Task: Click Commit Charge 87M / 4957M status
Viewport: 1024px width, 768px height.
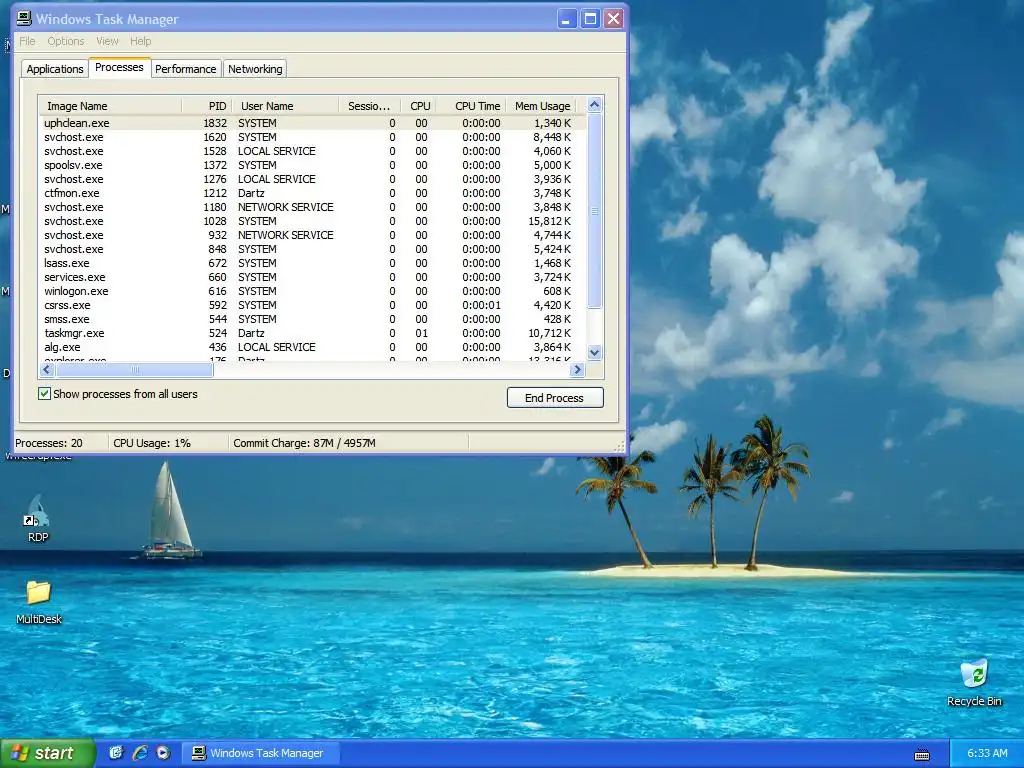Action: [304, 443]
